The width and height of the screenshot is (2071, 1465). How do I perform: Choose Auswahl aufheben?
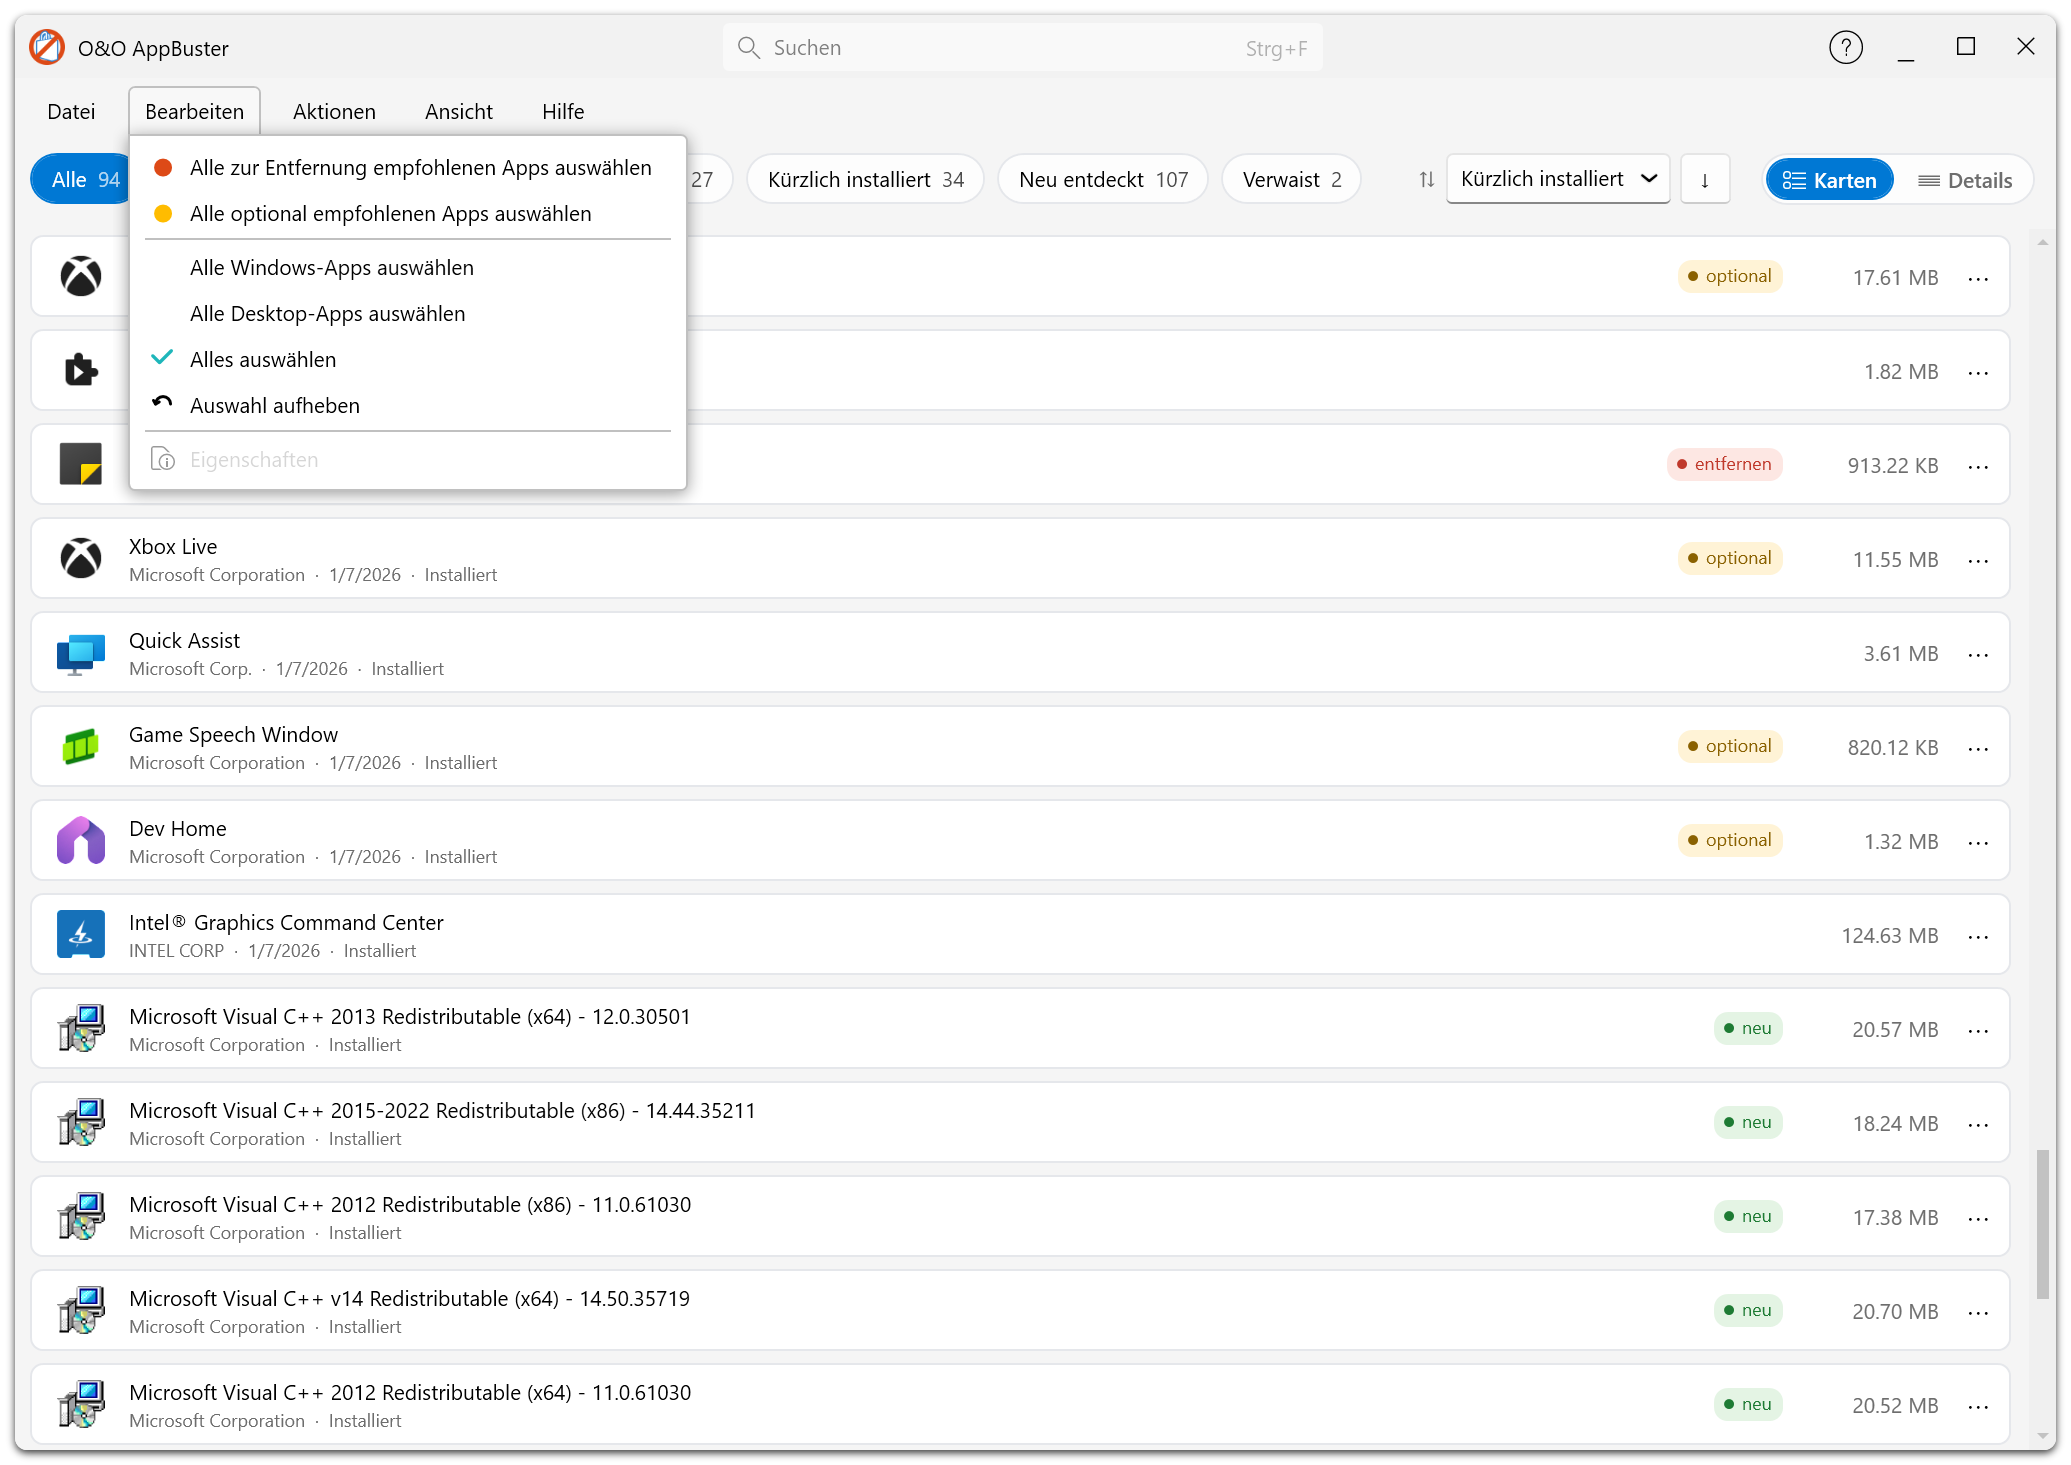[408, 405]
